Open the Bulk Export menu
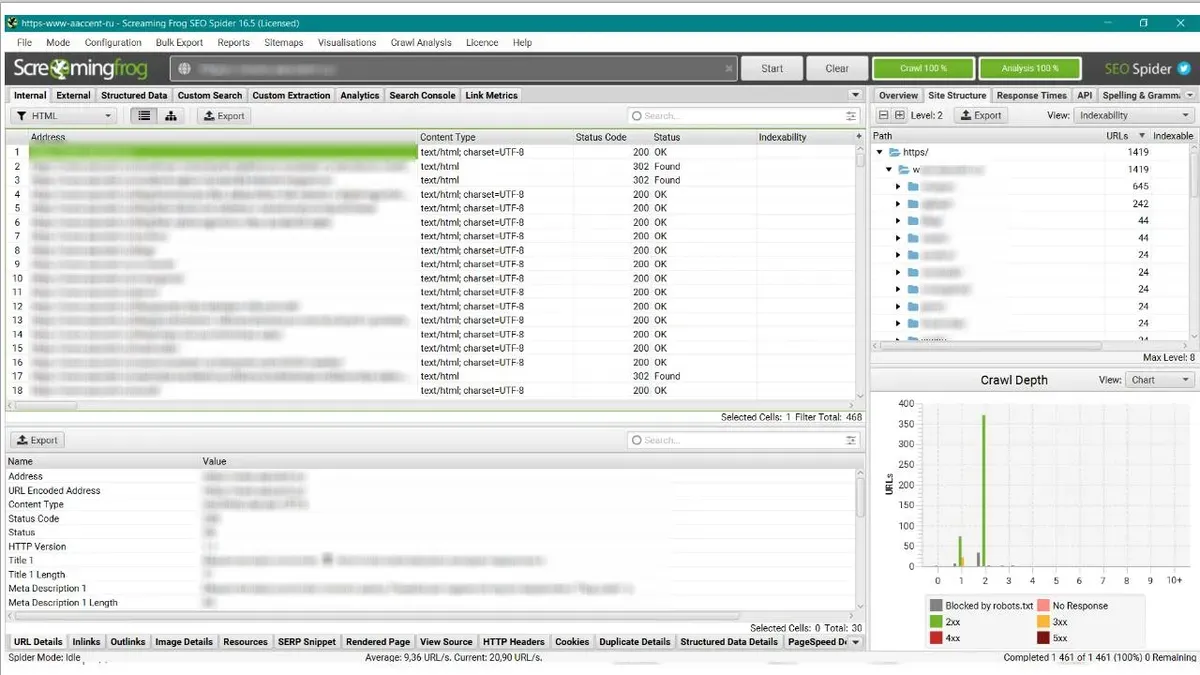 tap(179, 43)
